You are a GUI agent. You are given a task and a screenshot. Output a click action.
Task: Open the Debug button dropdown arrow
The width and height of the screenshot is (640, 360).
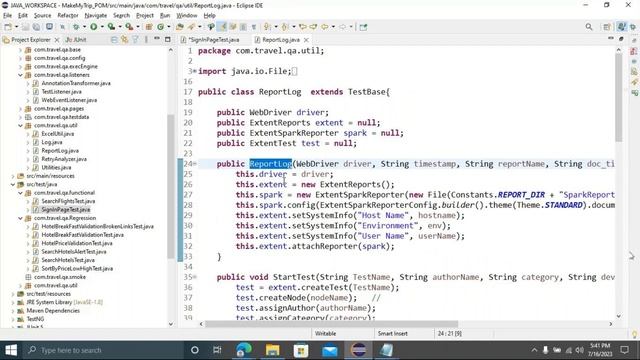click(x=84, y=27)
